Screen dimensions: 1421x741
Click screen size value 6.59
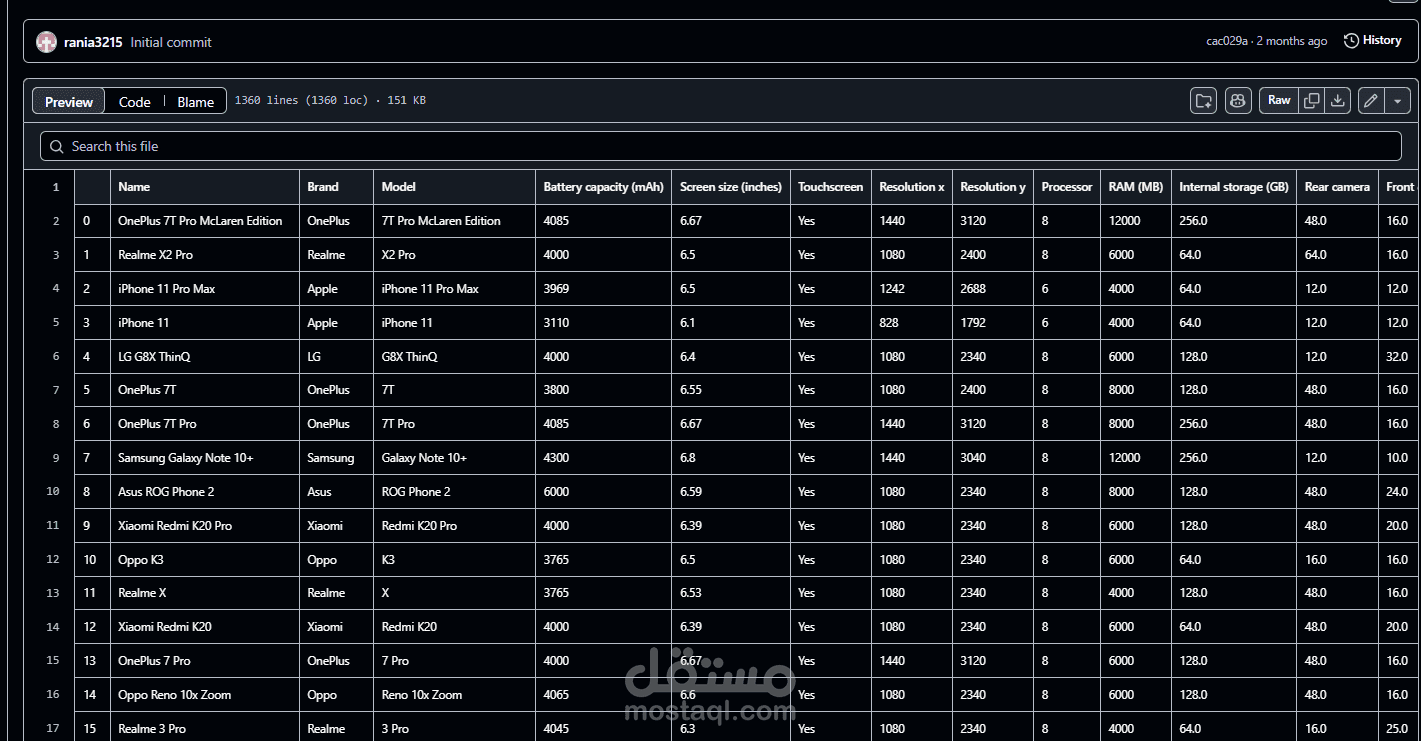[x=691, y=492]
